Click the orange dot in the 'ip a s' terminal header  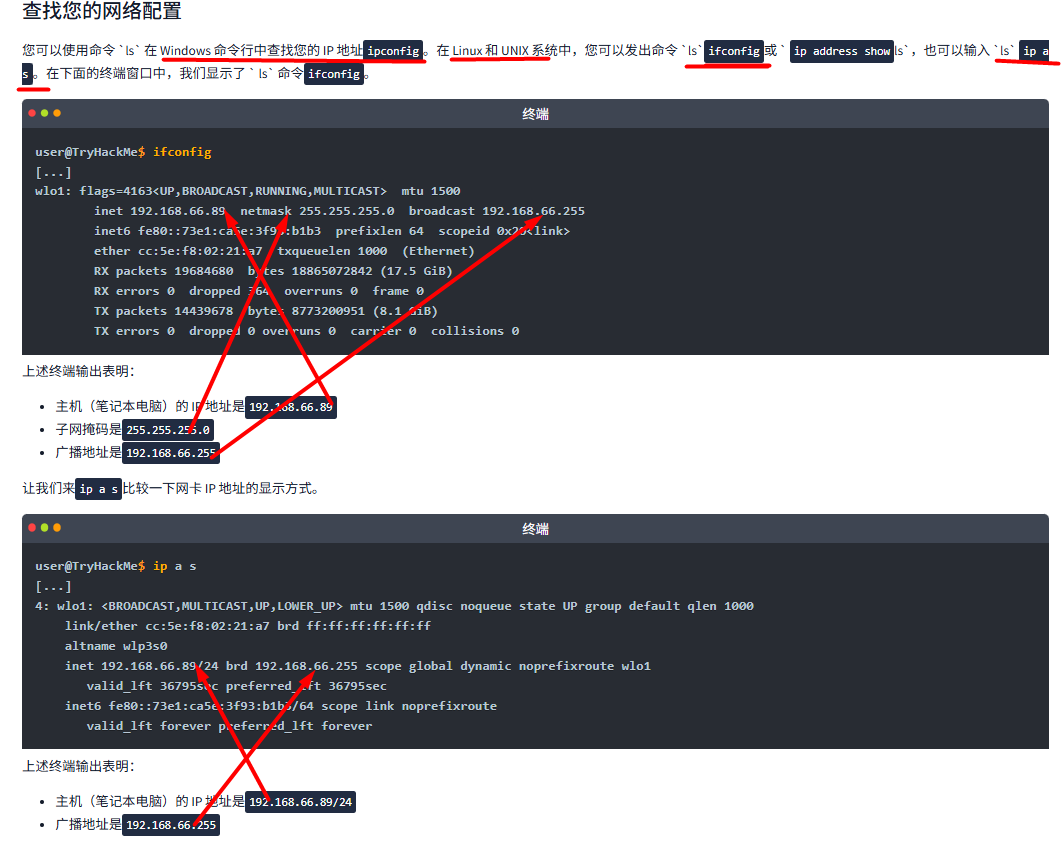tap(57, 527)
